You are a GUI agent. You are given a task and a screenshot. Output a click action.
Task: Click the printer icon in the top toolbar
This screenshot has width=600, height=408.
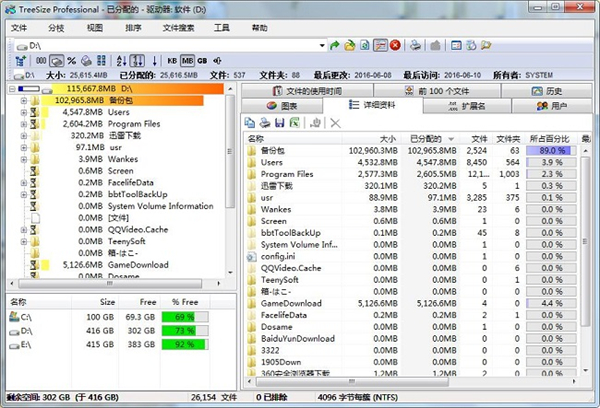(x=415, y=46)
